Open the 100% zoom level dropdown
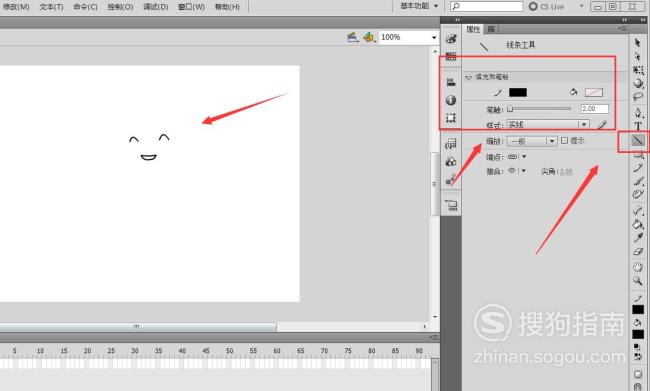650x391 pixels. point(408,37)
